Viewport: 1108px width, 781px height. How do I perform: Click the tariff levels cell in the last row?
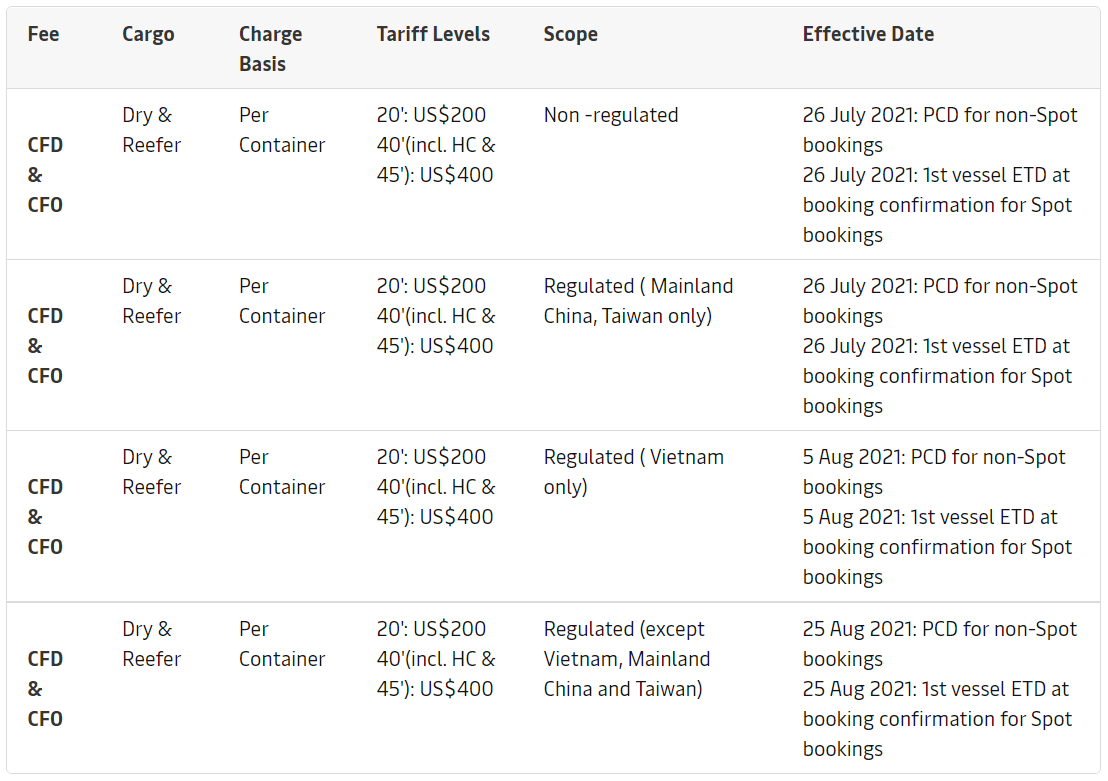point(436,659)
